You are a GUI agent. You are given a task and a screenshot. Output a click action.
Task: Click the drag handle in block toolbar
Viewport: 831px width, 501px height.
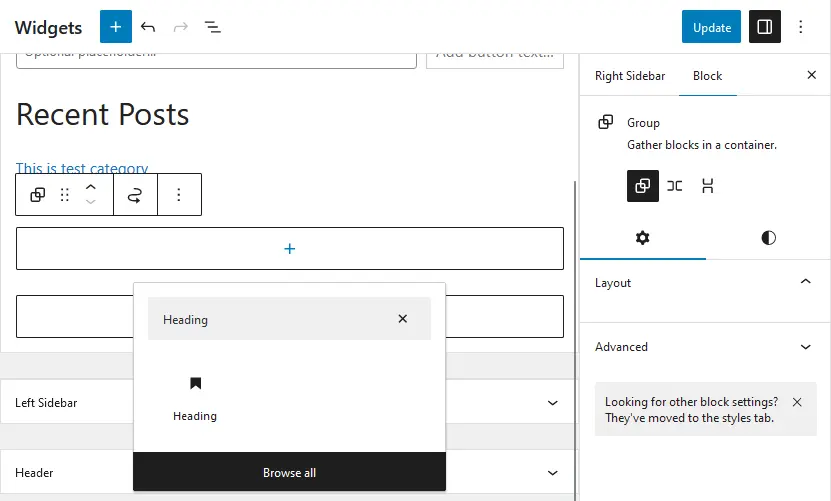point(65,195)
